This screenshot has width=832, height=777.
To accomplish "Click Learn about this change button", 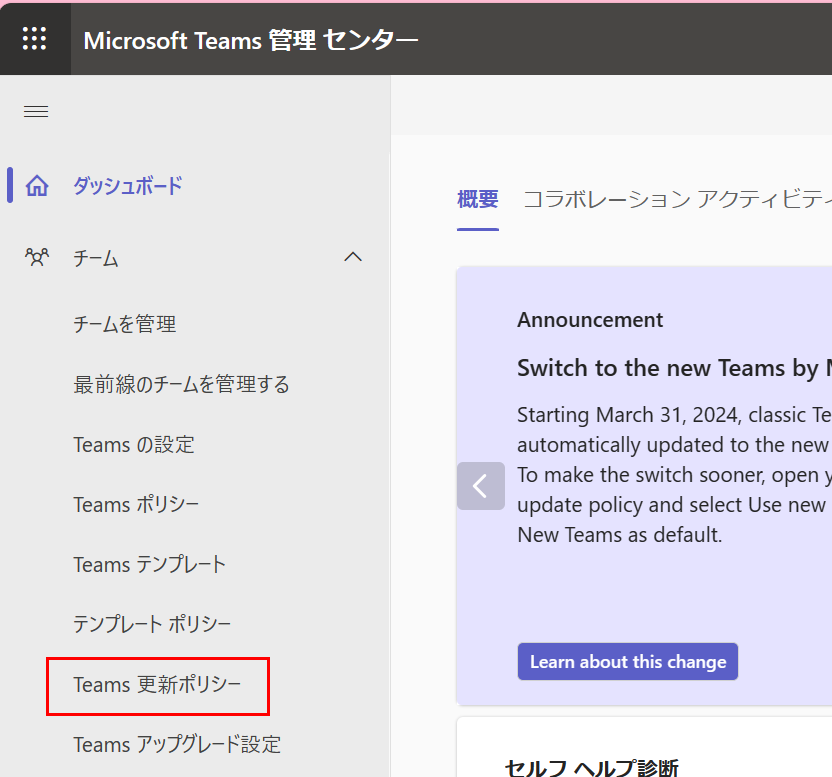I will [628, 661].
